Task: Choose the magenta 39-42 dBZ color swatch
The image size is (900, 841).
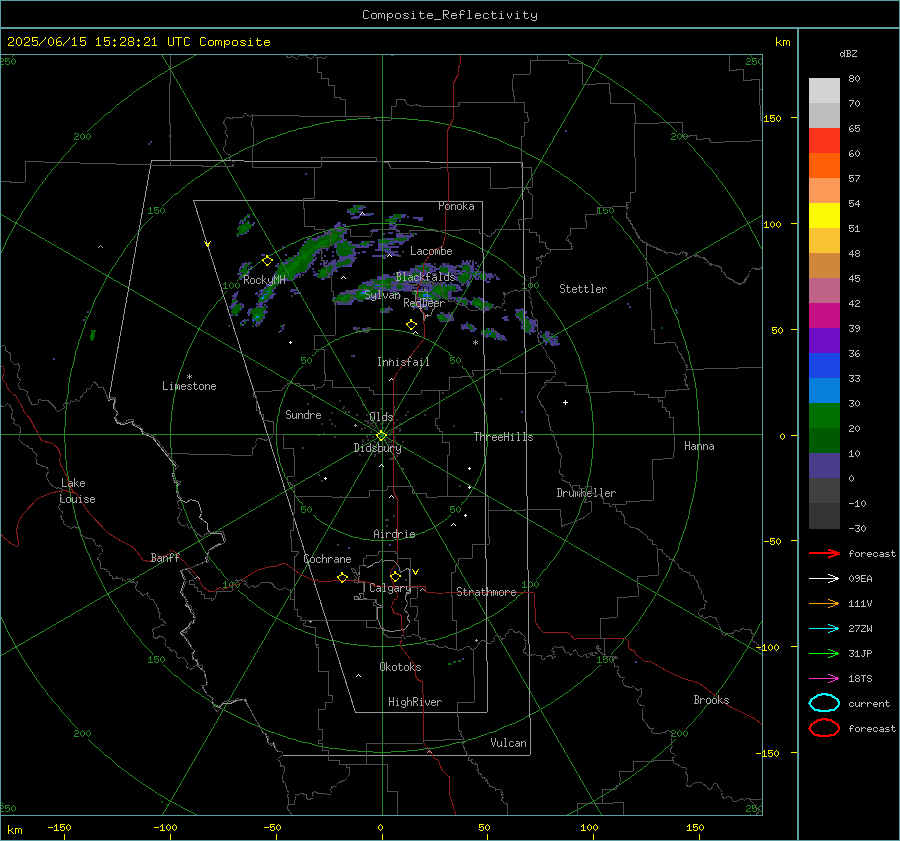Action: 824,316
